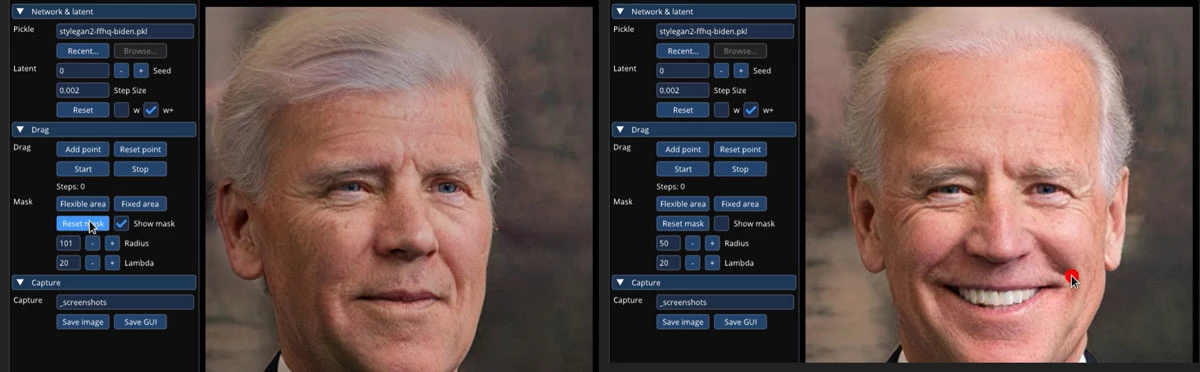This screenshot has width=1200, height=372.
Task: Decrease Radius with minus in left panel
Action: point(92,243)
